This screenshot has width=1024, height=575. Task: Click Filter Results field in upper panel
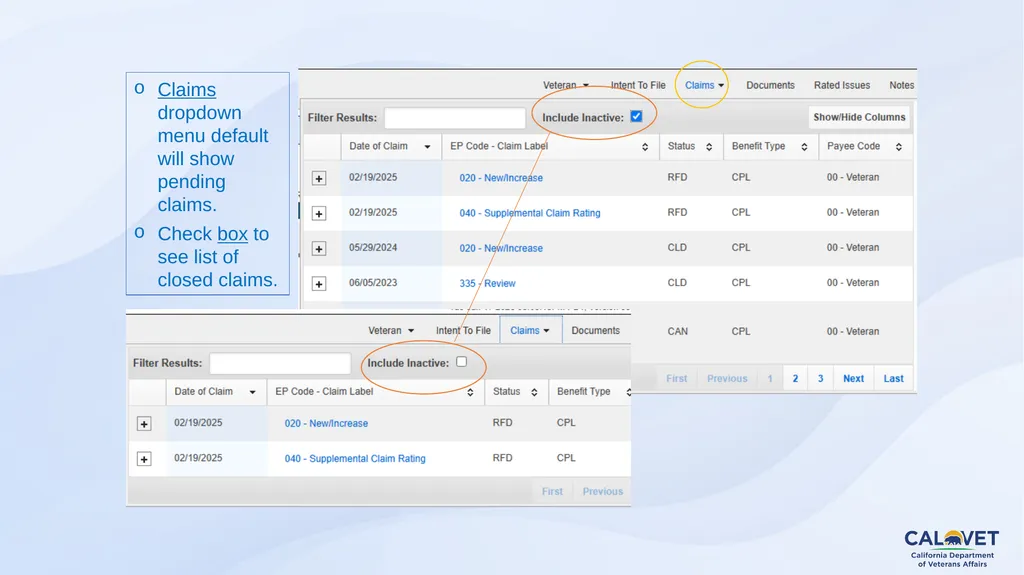coord(455,118)
